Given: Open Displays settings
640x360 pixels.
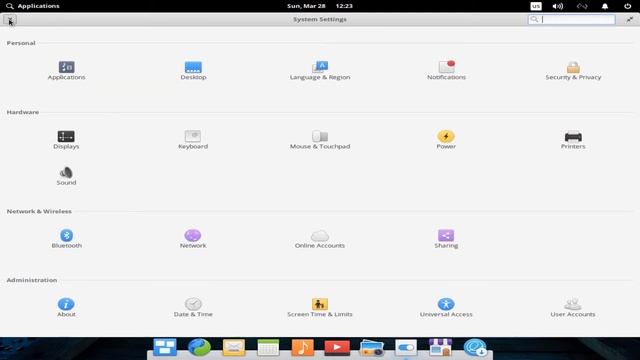Looking at the screenshot, I should point(66,140).
